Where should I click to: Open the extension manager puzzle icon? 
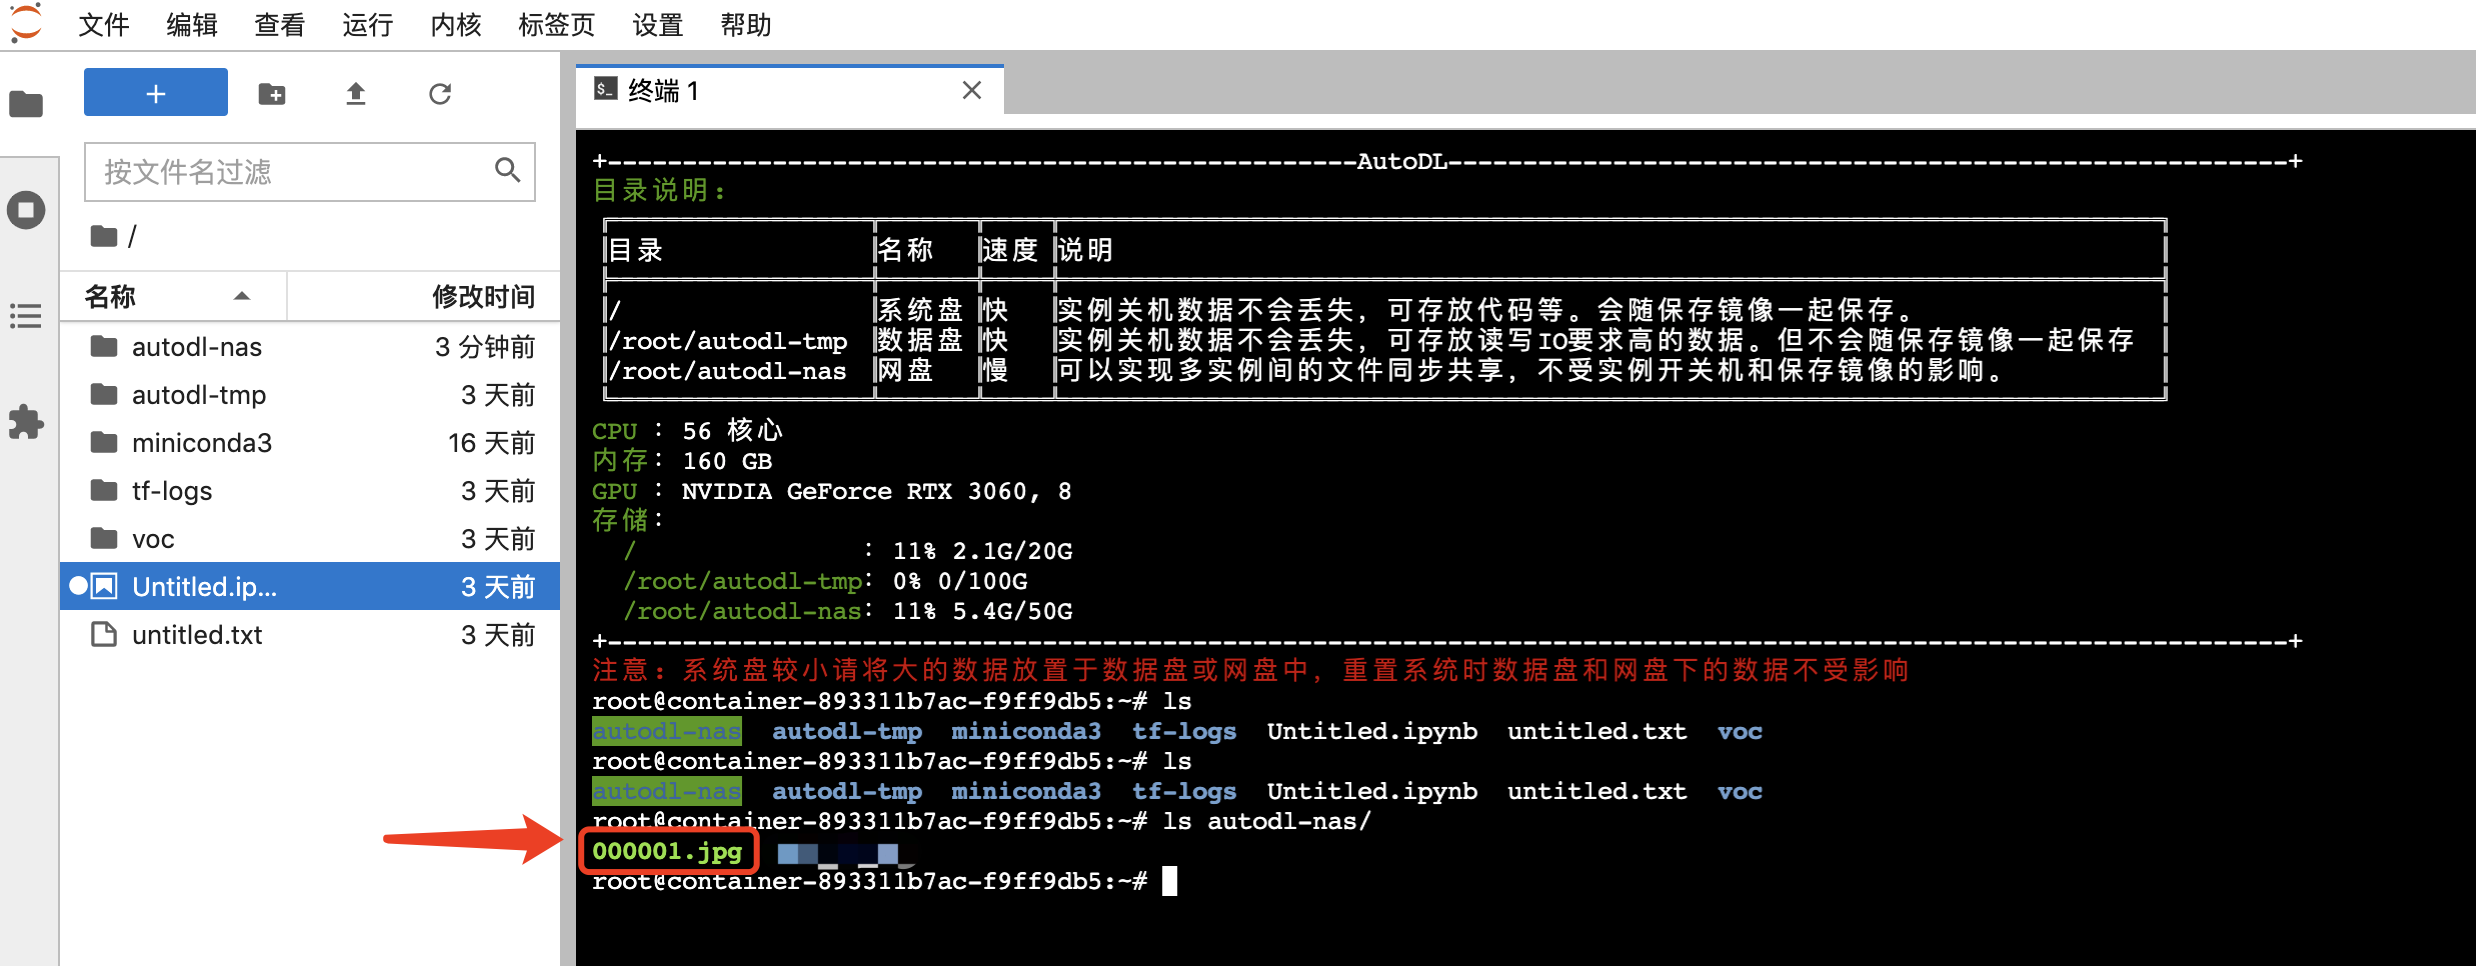click(26, 422)
